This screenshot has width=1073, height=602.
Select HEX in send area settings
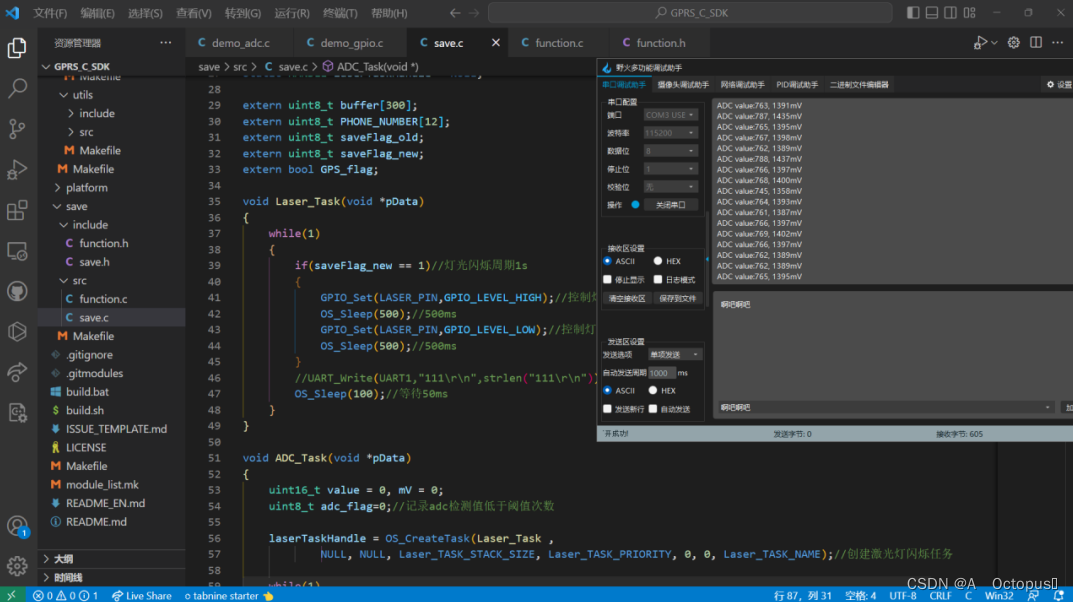[x=653, y=391]
